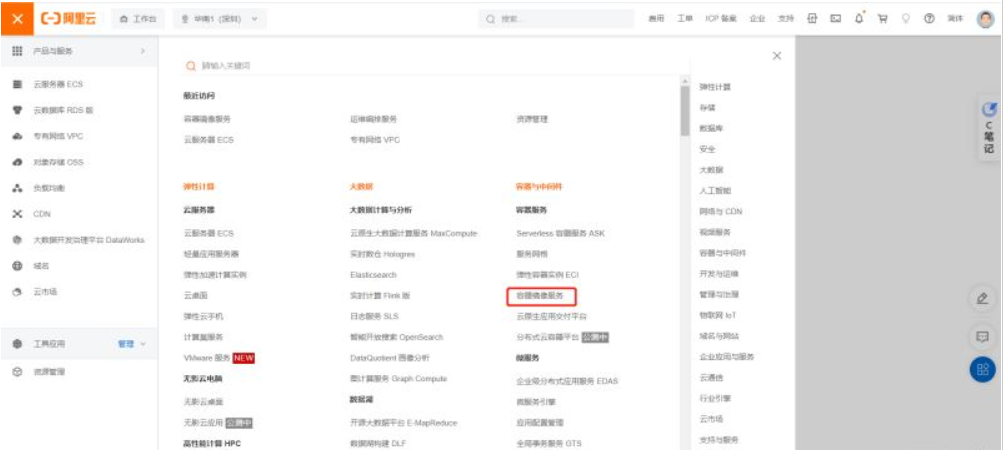This screenshot has width=1003, height=450.
Task: Open the MaxCompute service link
Action: point(414,234)
